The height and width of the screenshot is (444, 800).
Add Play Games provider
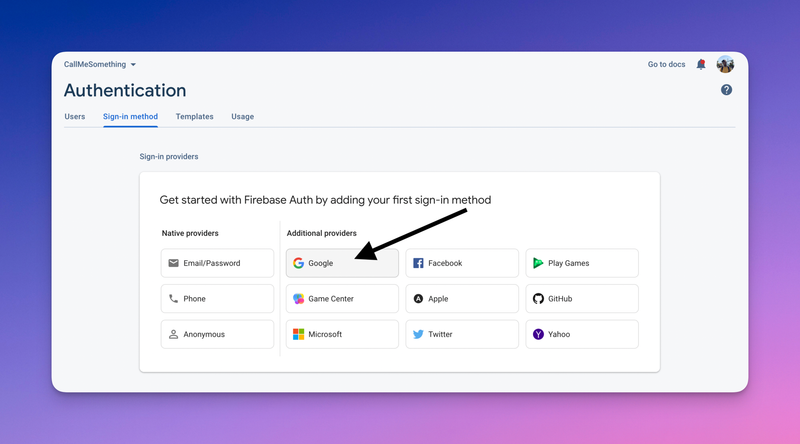pyautogui.click(x=582, y=263)
